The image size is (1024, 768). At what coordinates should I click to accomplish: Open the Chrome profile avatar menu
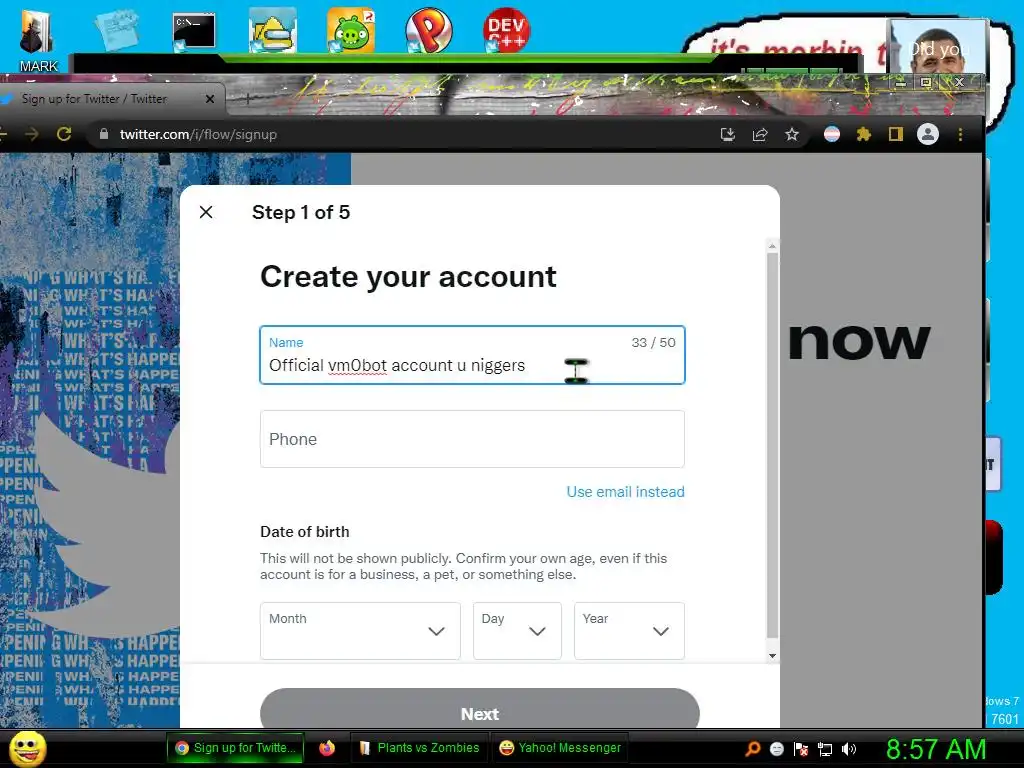927,135
